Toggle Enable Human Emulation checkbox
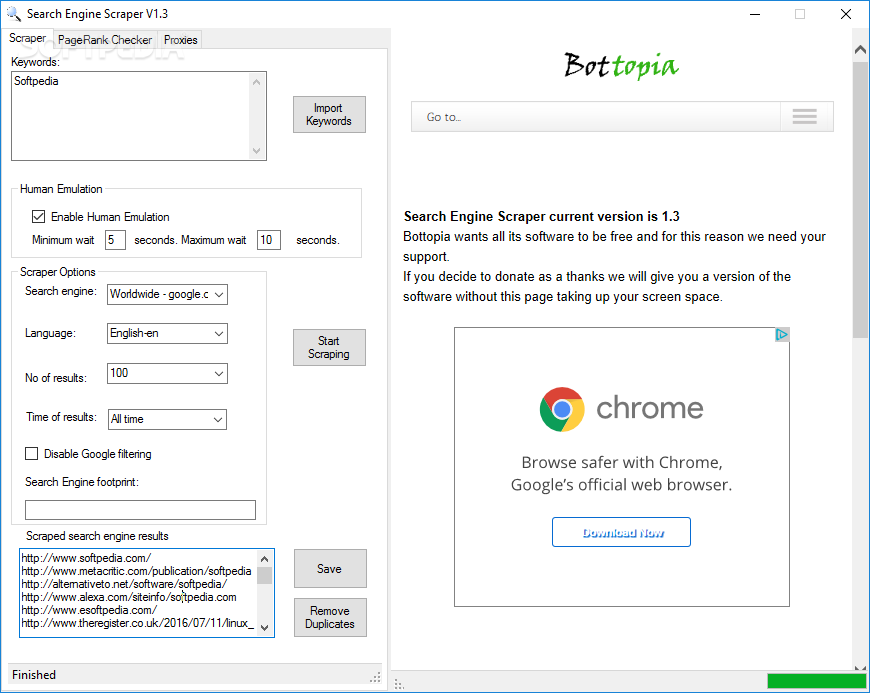 38,216
